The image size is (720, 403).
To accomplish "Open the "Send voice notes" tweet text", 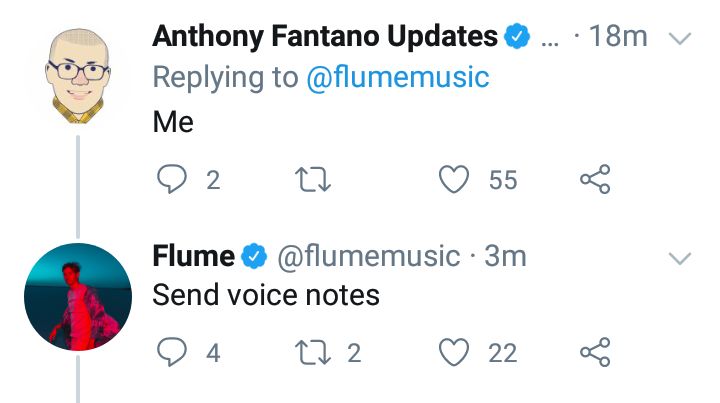I will click(x=266, y=295).
